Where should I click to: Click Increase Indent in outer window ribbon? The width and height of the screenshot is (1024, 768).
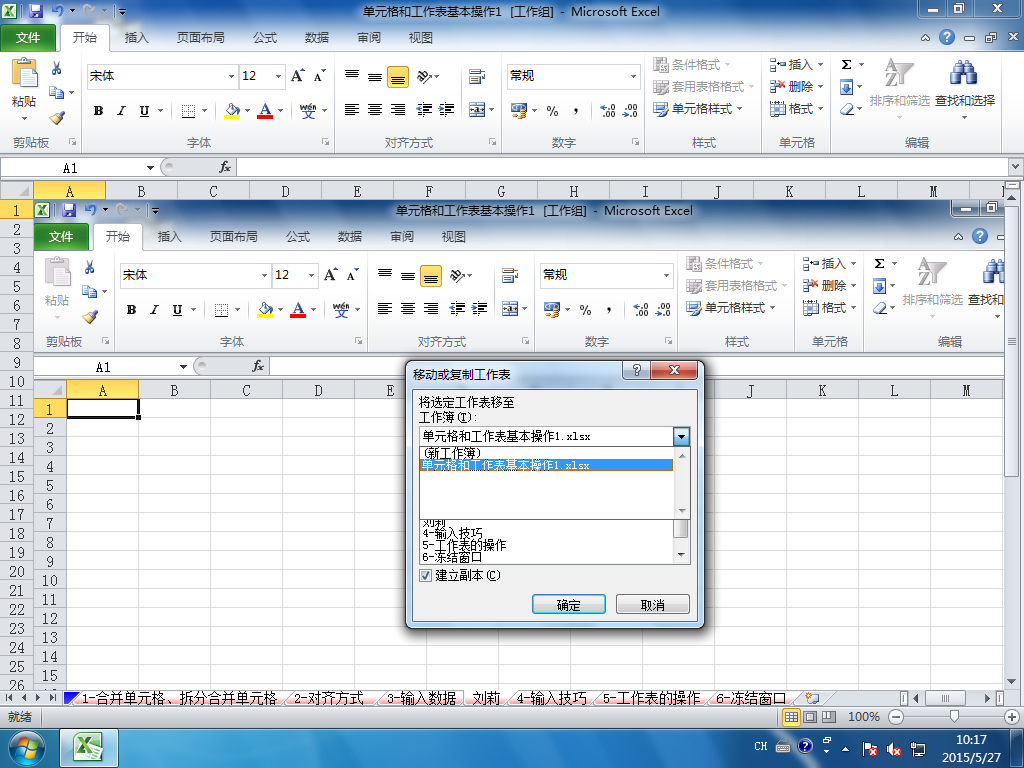click(x=447, y=110)
